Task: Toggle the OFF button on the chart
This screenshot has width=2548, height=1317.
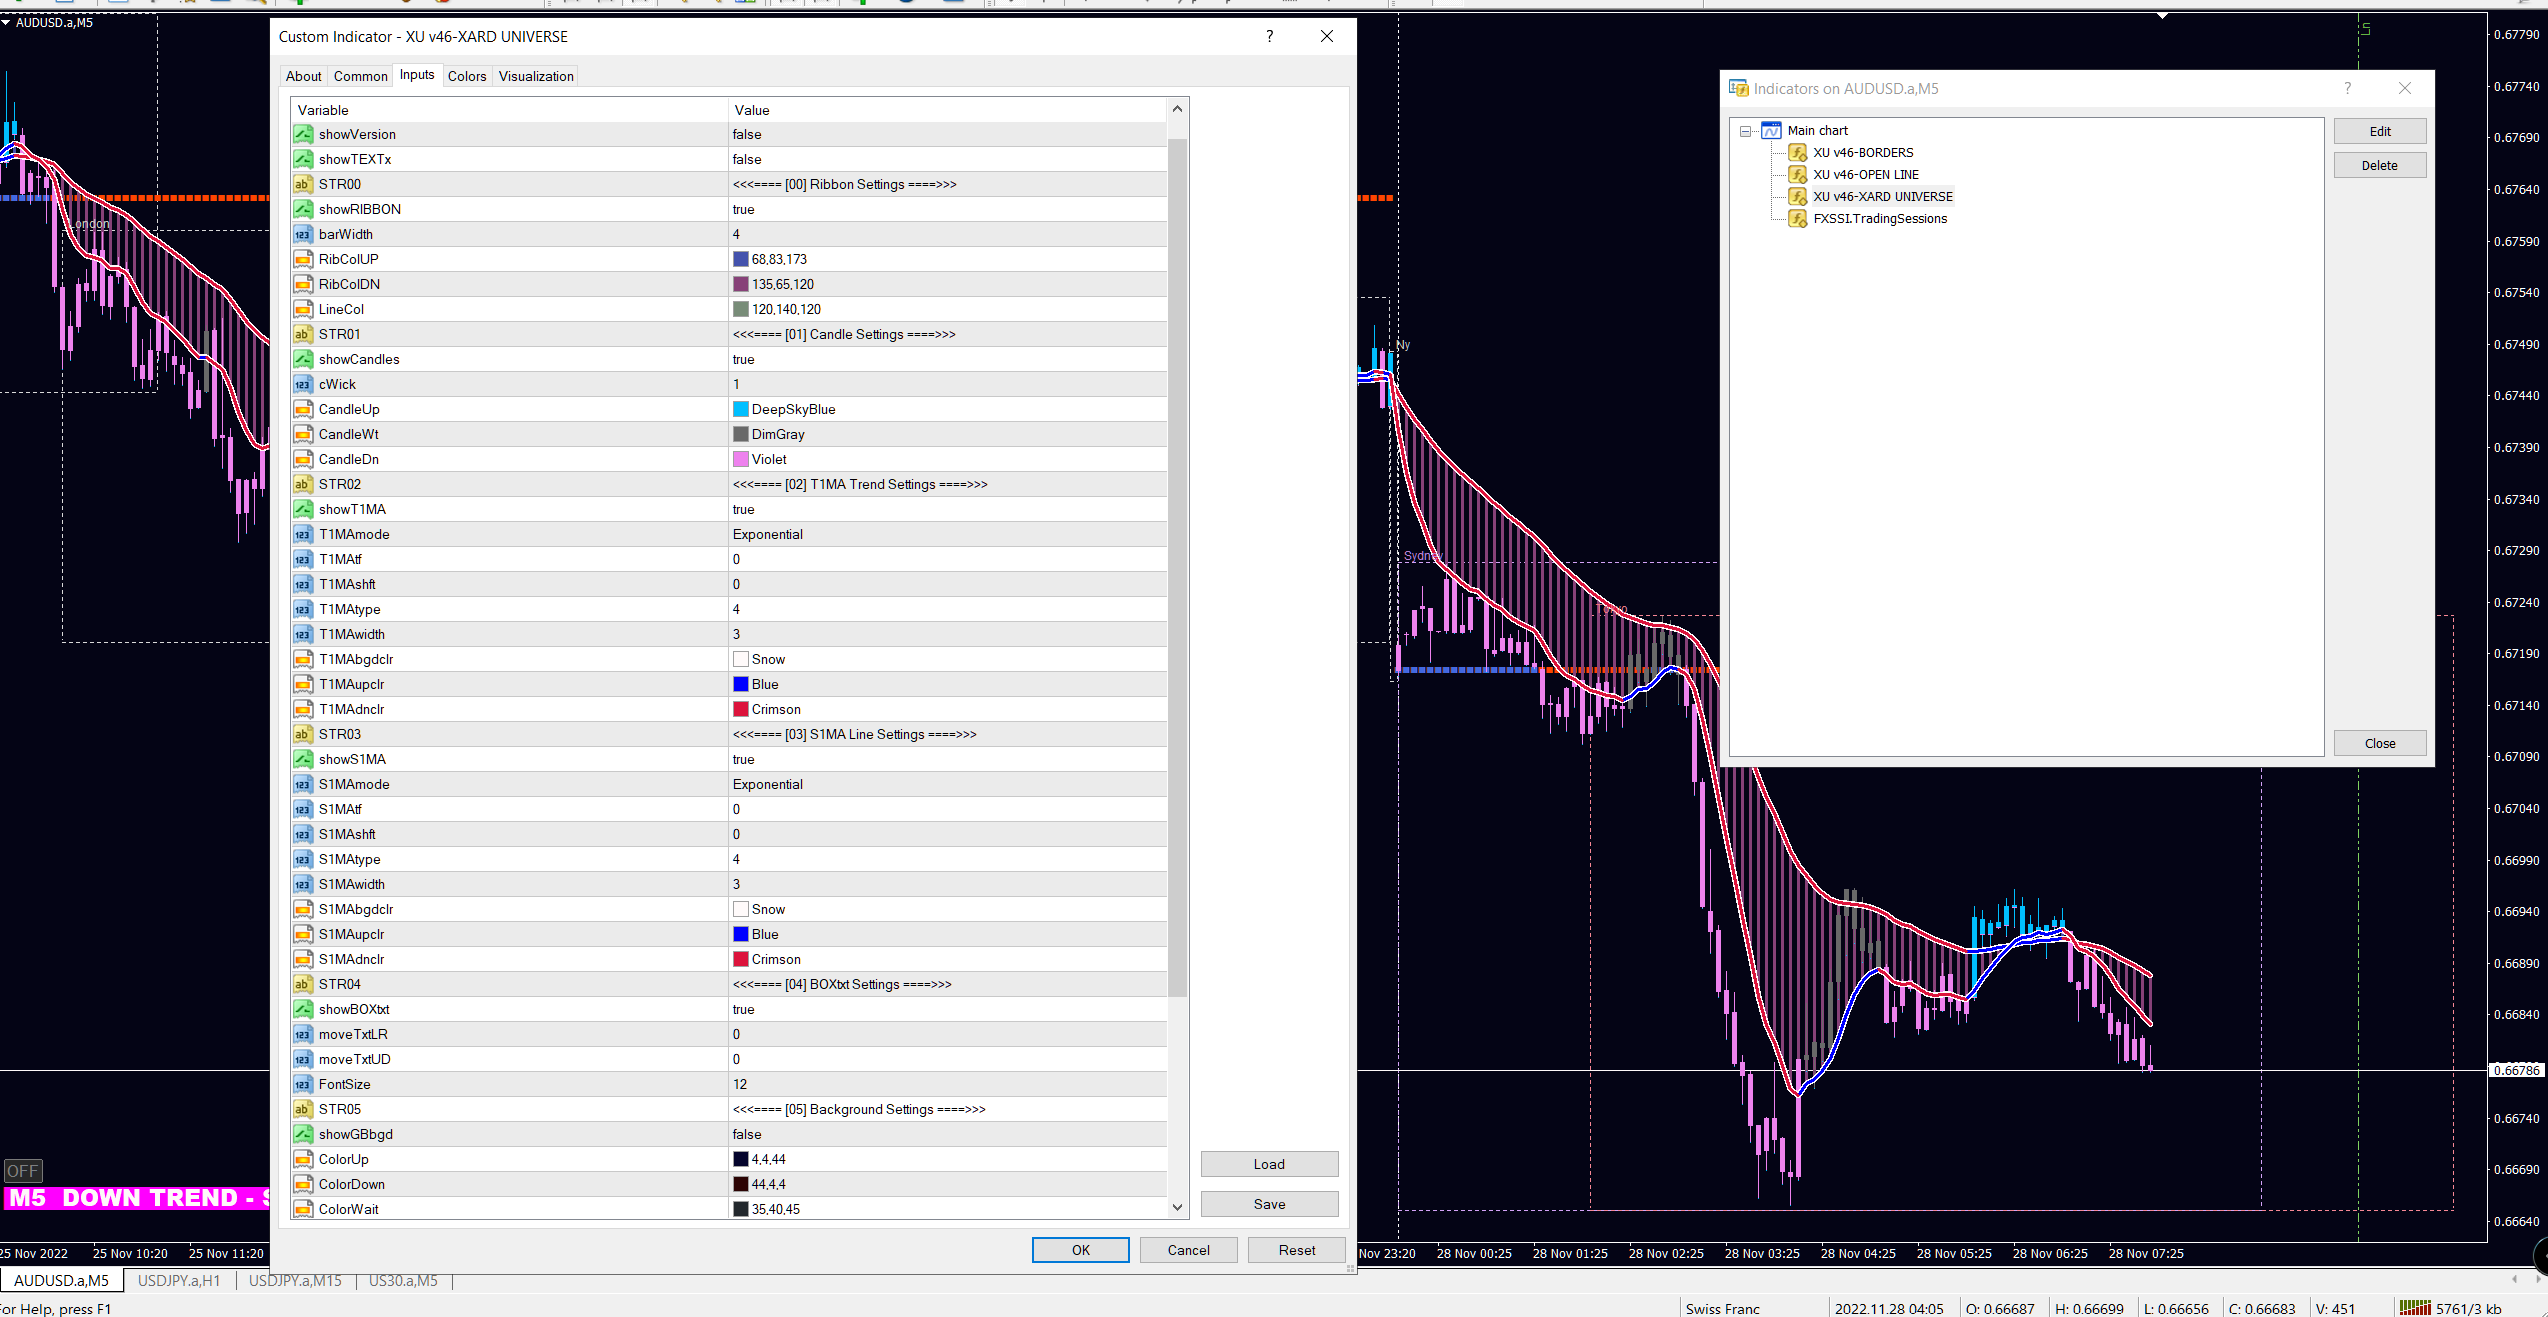Action: [22, 1170]
